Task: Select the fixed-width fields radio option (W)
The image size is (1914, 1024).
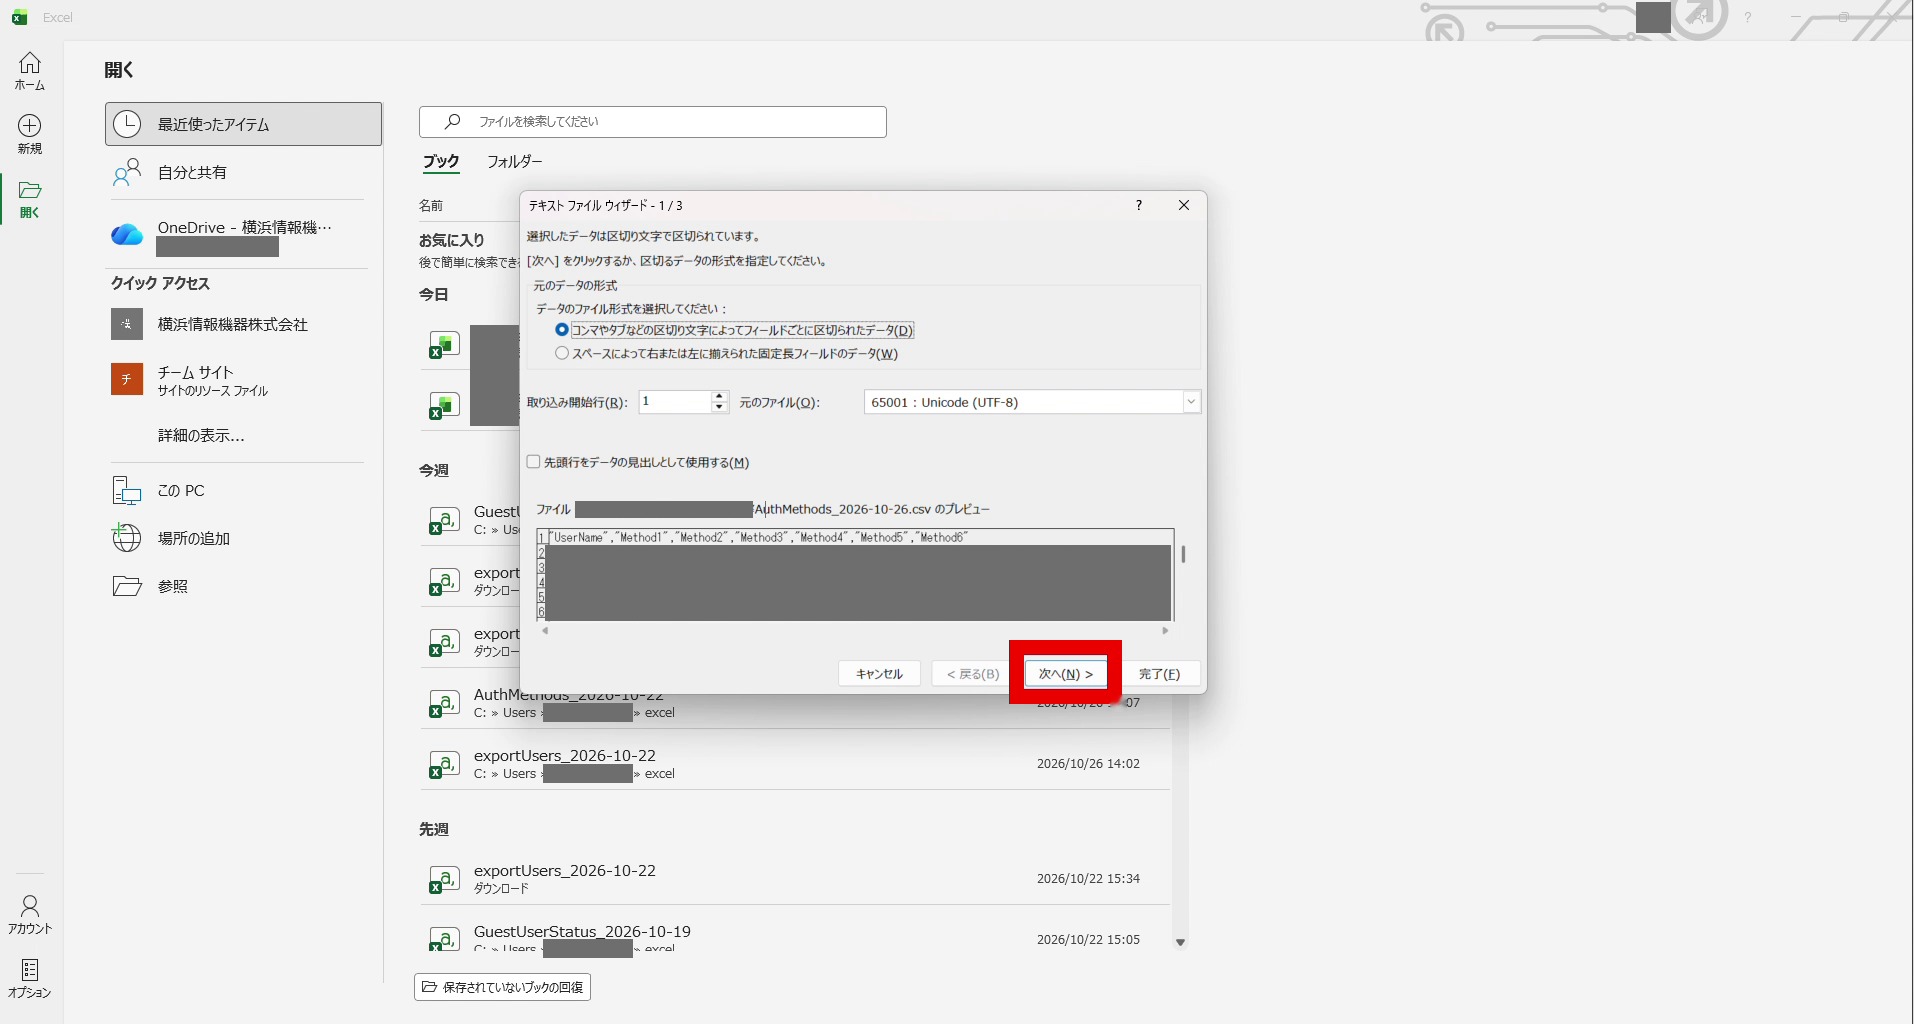Action: (x=562, y=353)
